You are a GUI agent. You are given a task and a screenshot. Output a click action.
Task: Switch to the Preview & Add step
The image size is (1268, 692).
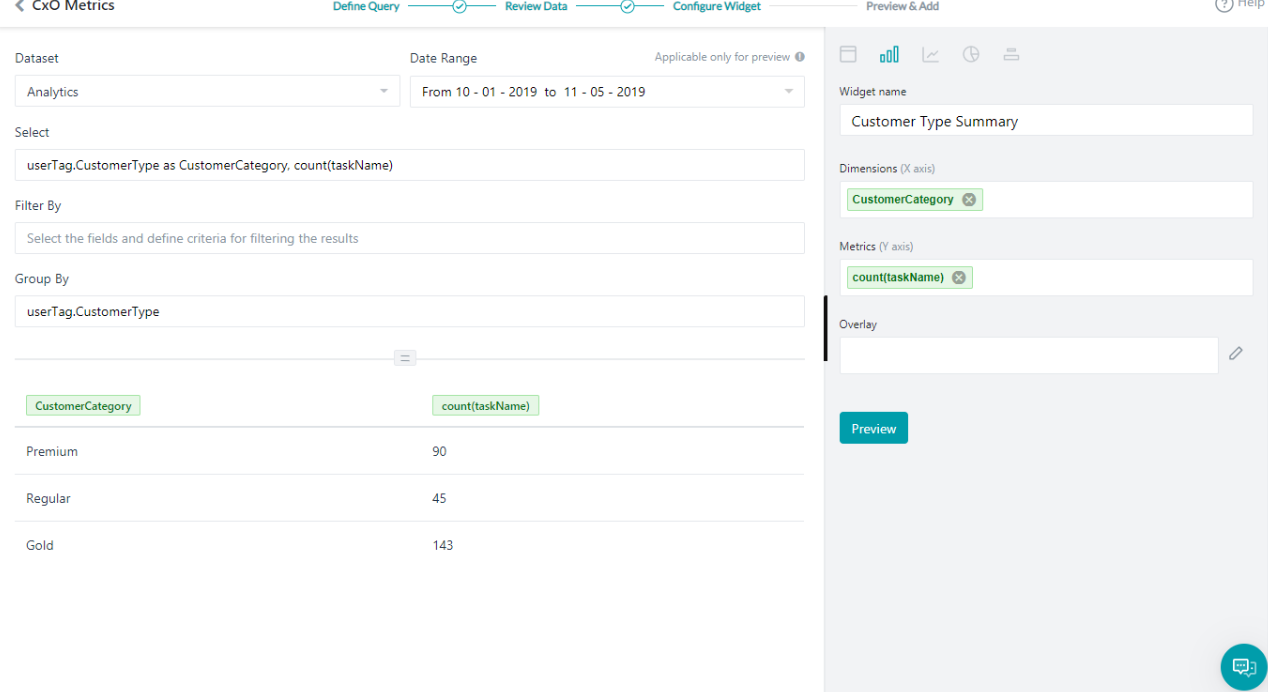[902, 6]
